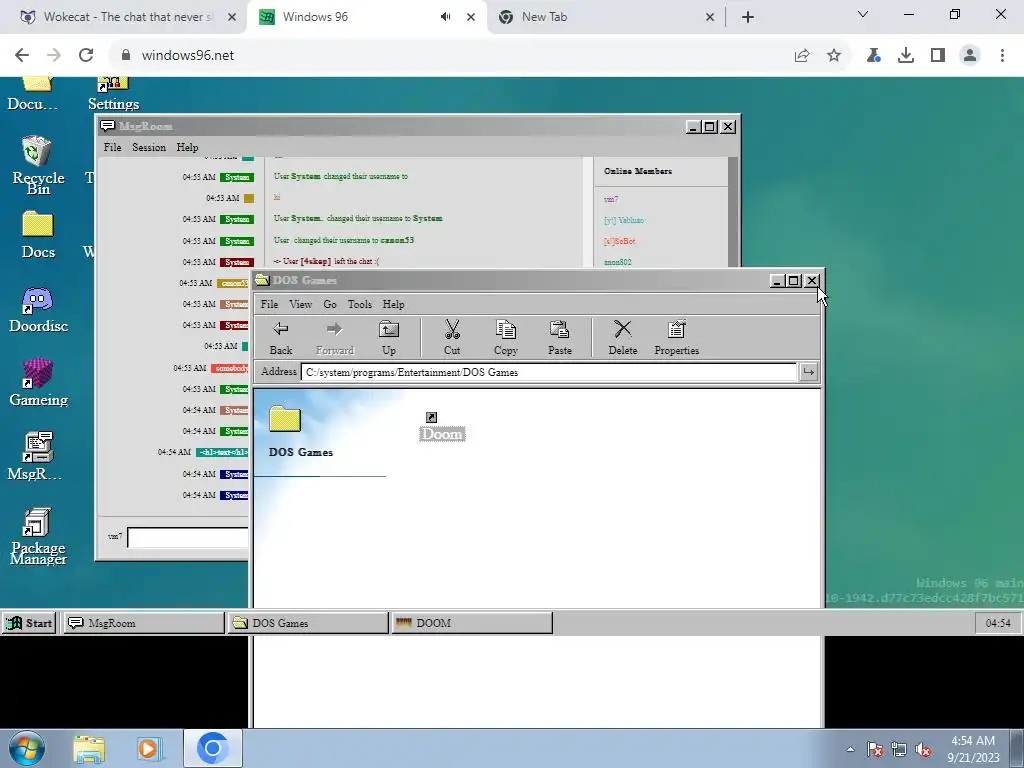The image size is (1024, 768).
Task: Mute the Windows 96 tab audio icon
Action: click(445, 17)
